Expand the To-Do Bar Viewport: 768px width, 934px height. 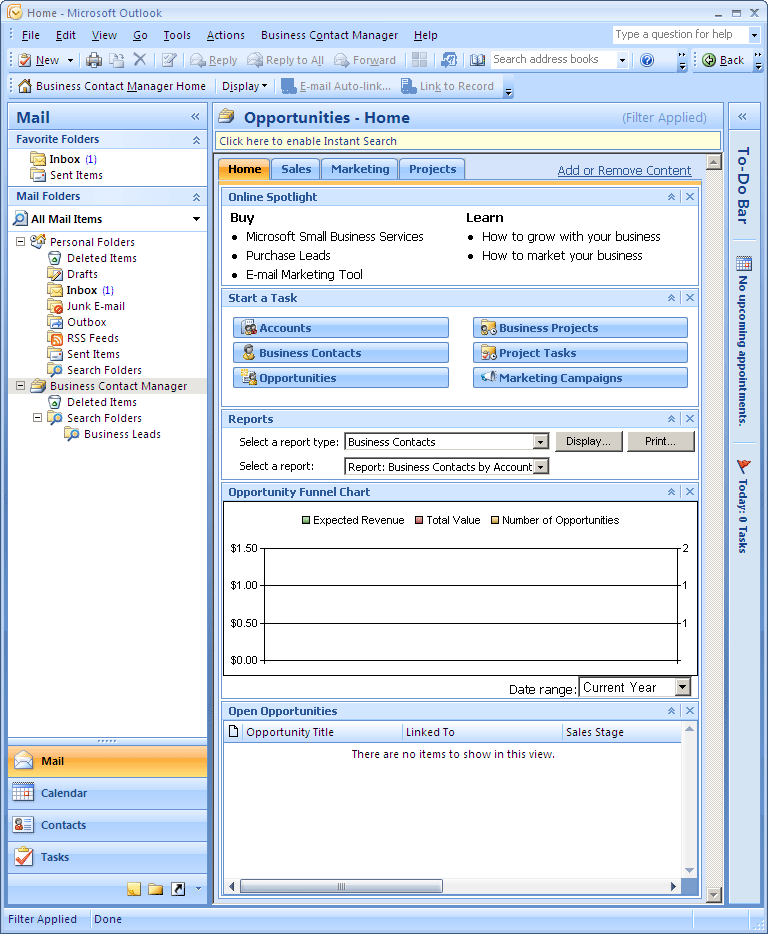pos(743,117)
